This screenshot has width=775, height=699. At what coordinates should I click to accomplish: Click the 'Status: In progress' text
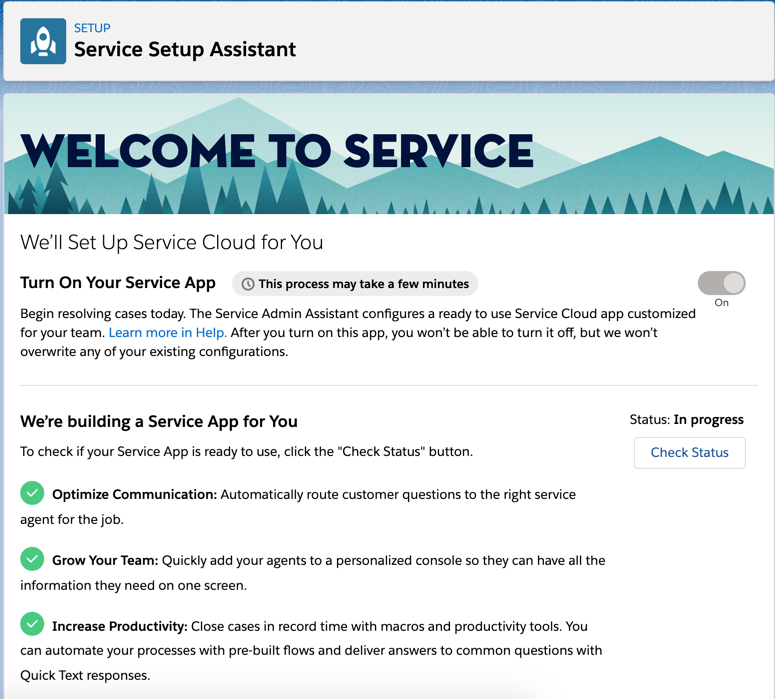click(686, 420)
